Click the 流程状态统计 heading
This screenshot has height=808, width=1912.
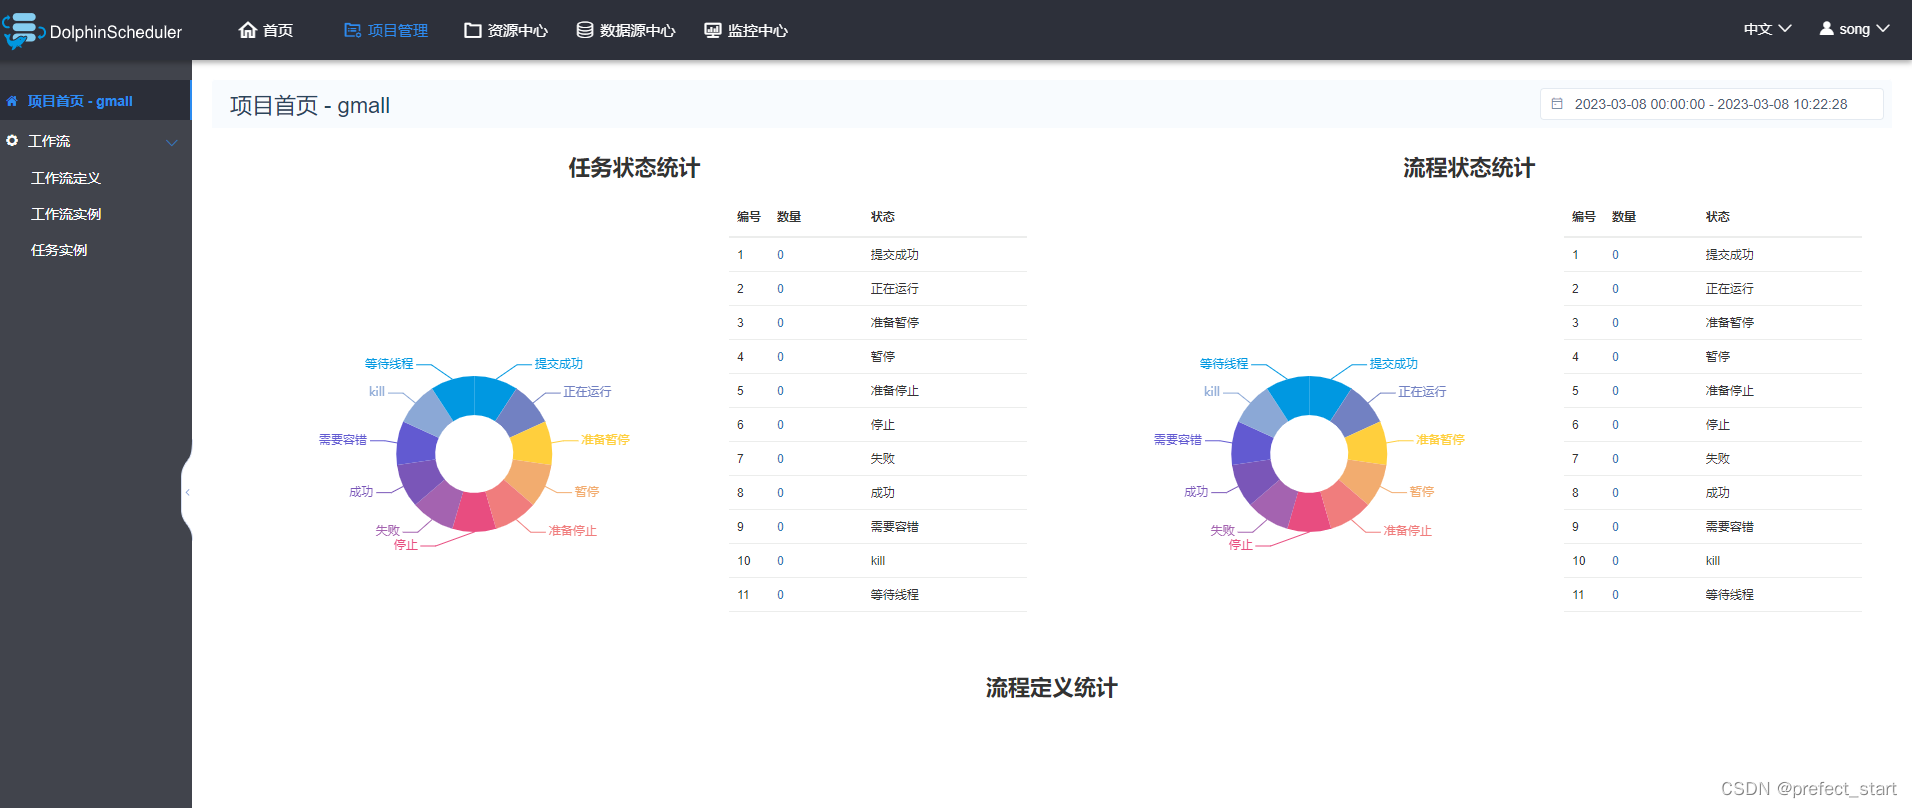1469,168
